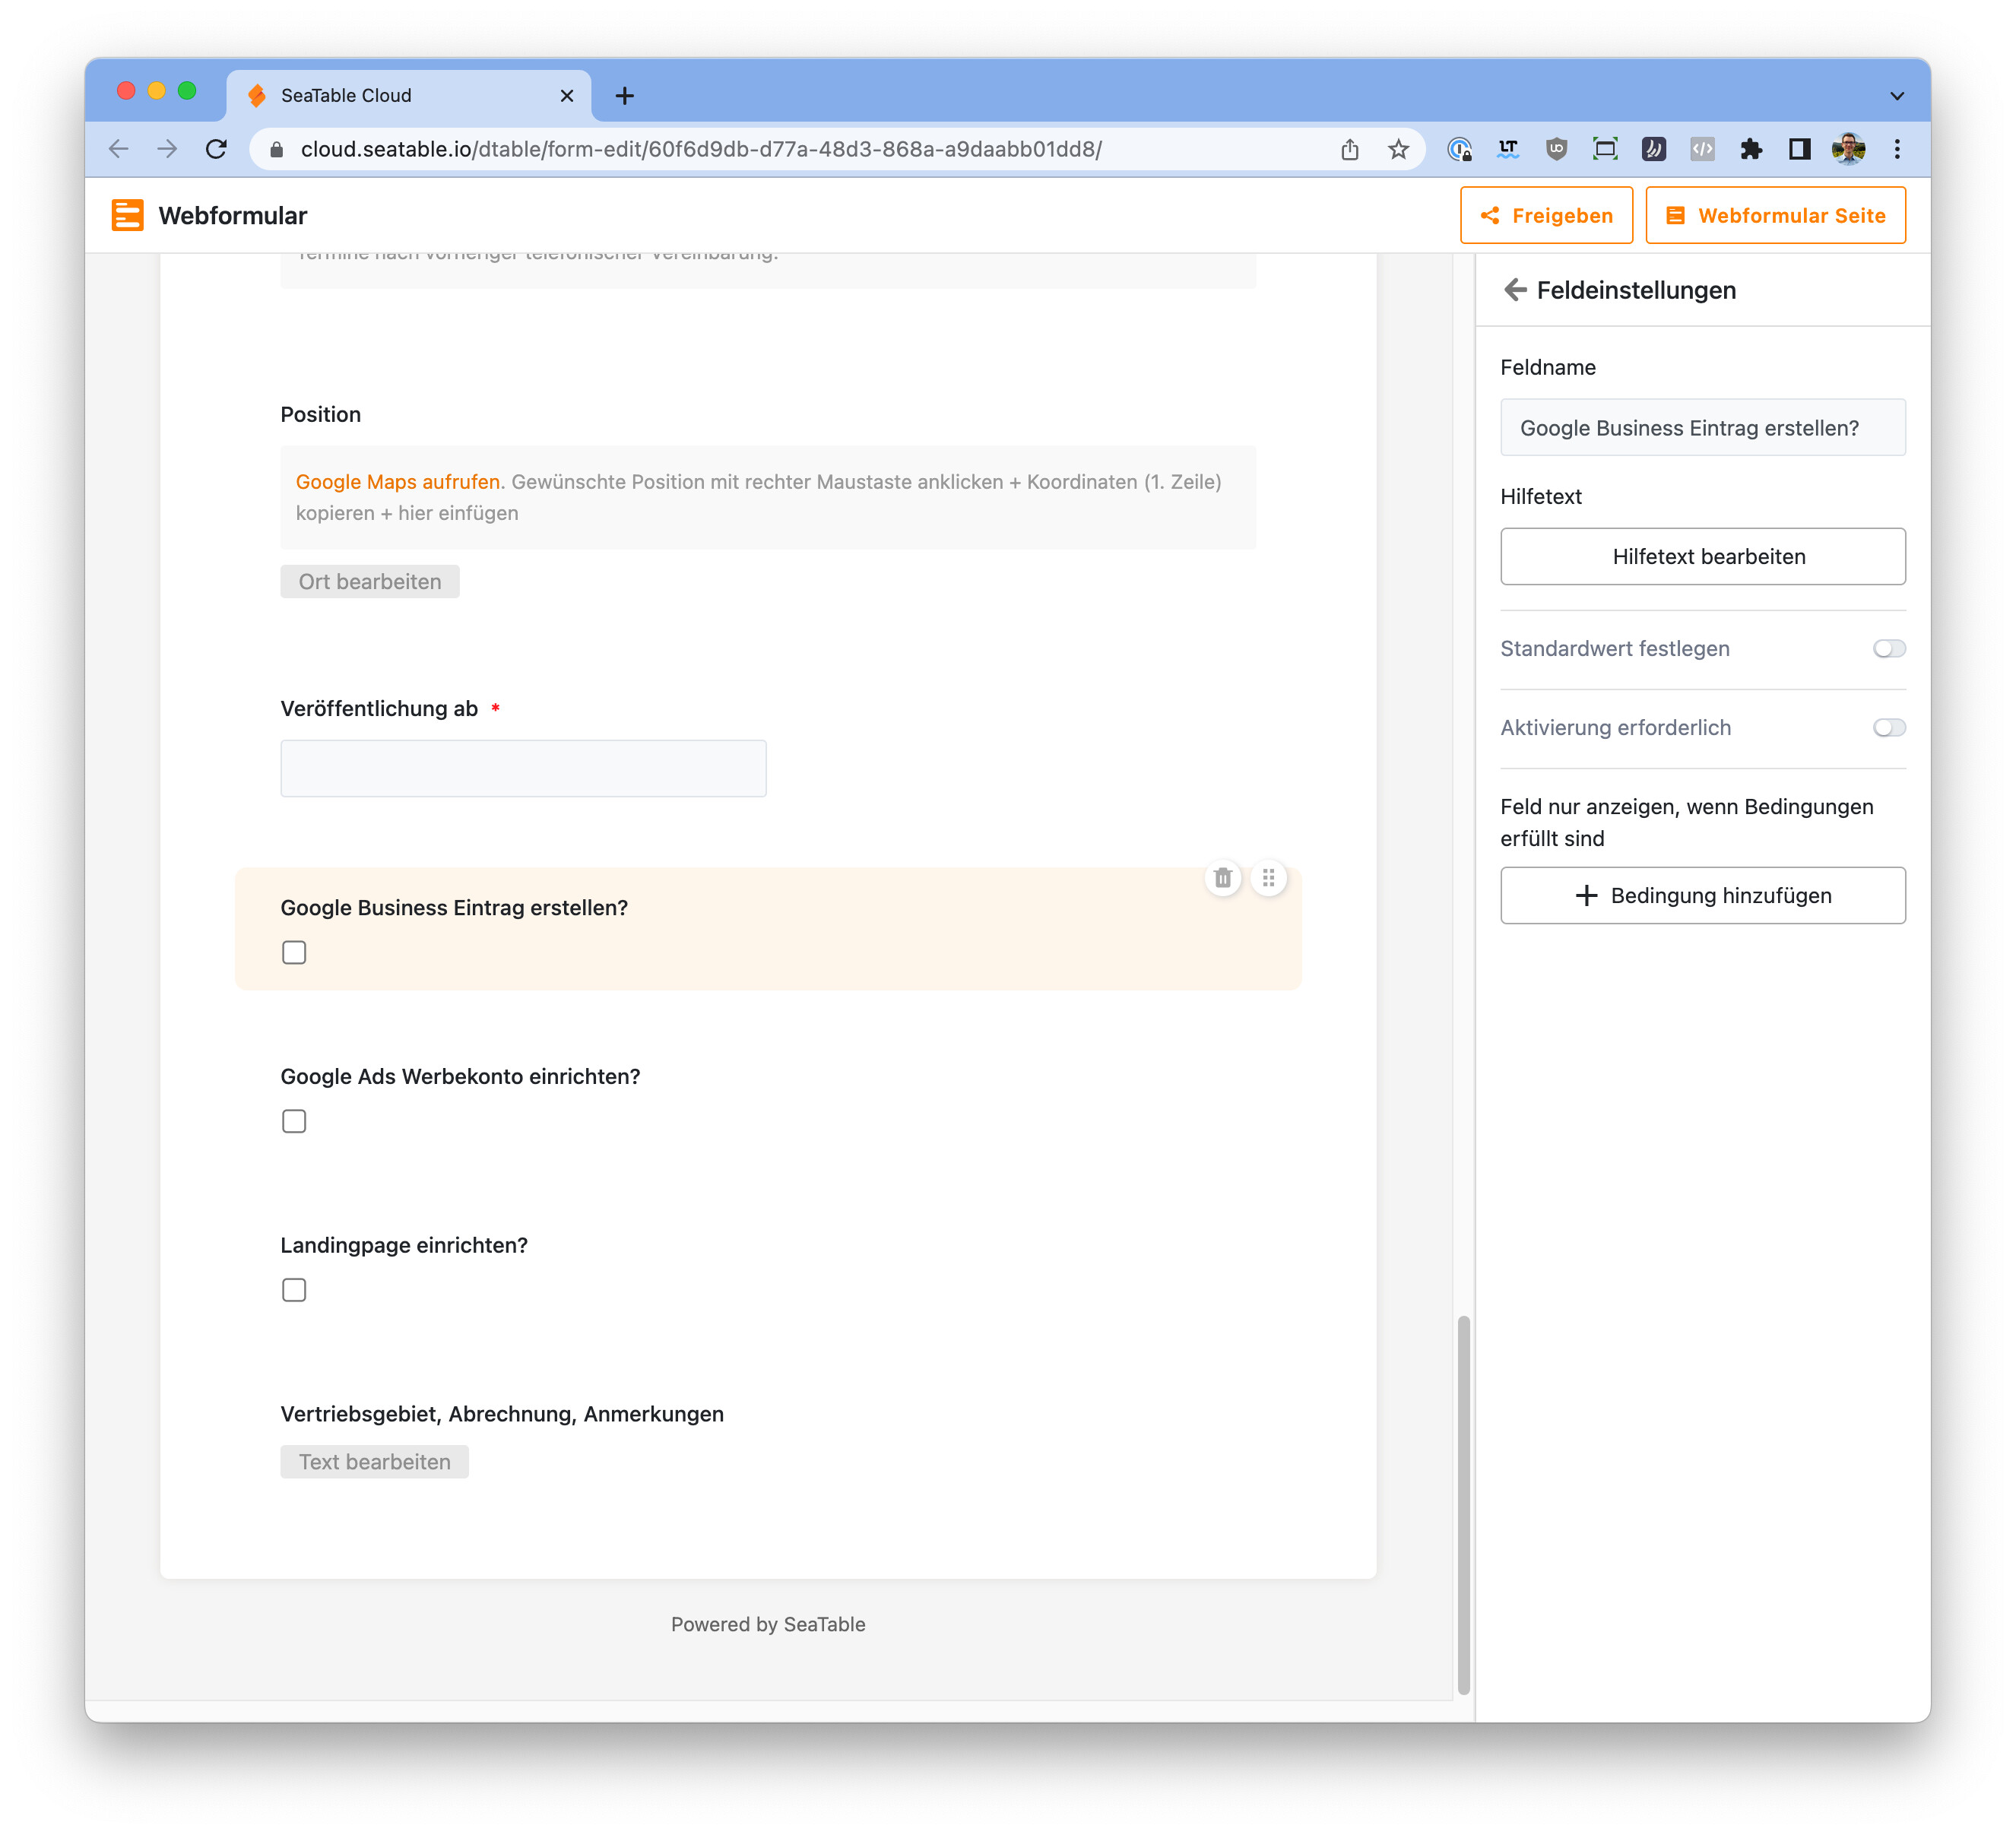Screen dimensions: 2016x1835
Task: Select the SeaTable Cloud tab
Action: click(400, 96)
